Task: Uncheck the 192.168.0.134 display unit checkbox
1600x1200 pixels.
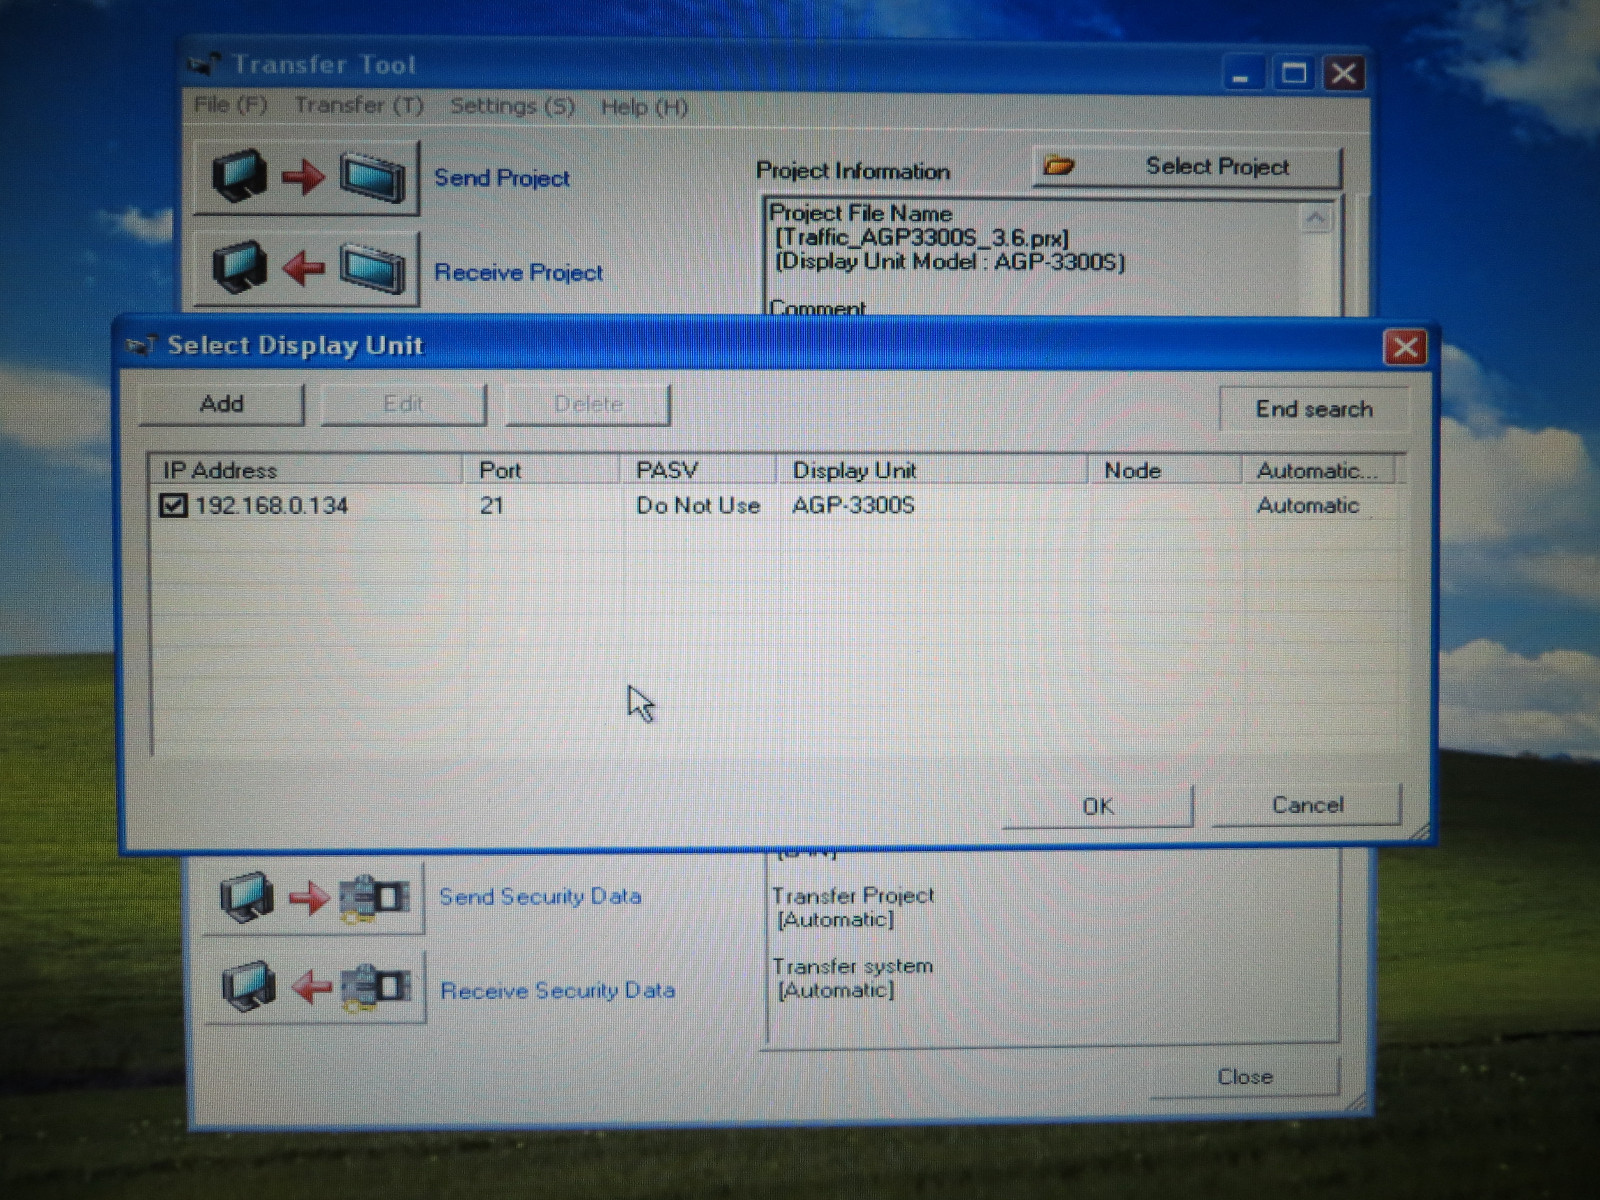Action: click(173, 506)
